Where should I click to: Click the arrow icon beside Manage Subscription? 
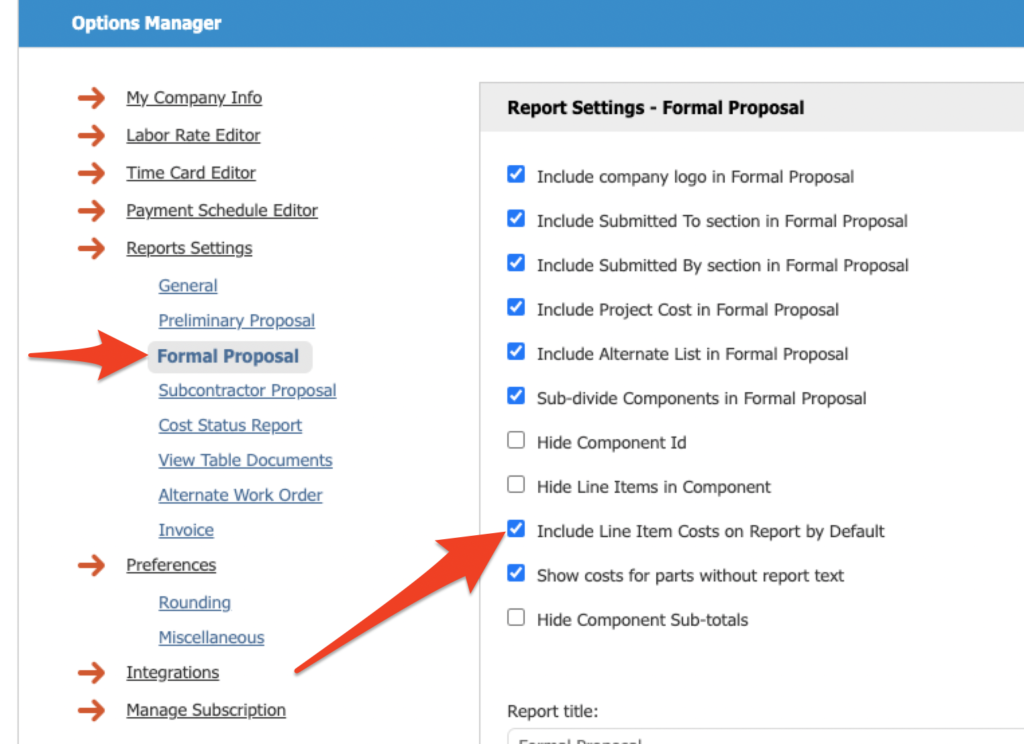click(91, 710)
